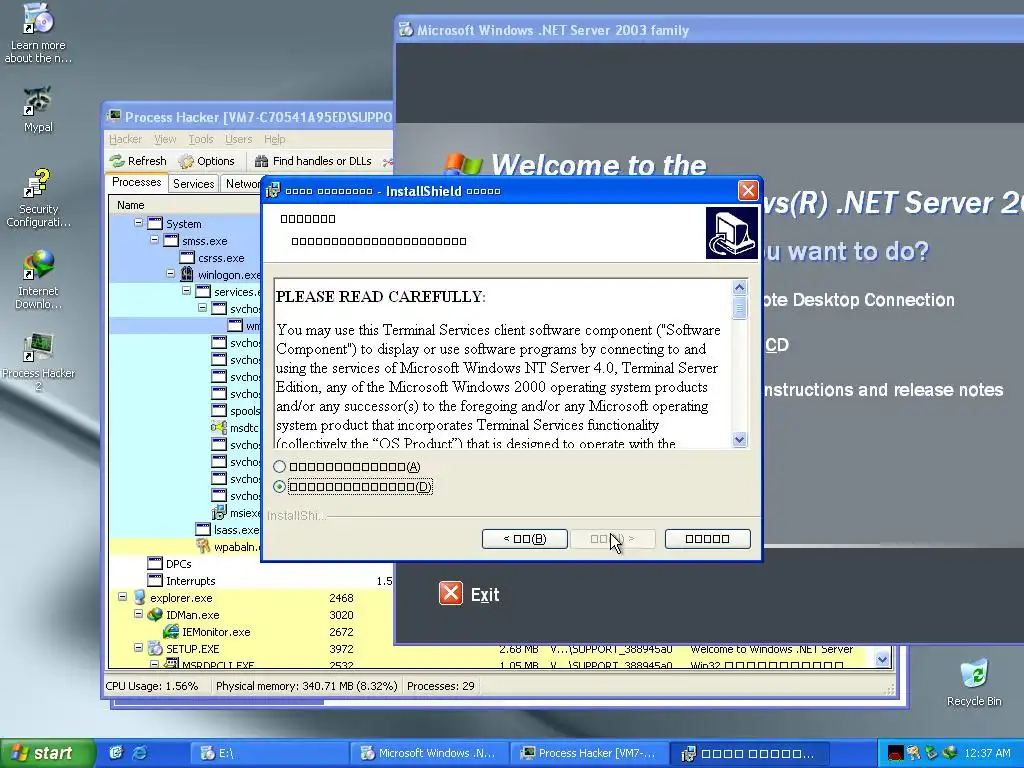Select the accept license radio button (A)
This screenshot has height=768, width=1024.
[x=280, y=466]
